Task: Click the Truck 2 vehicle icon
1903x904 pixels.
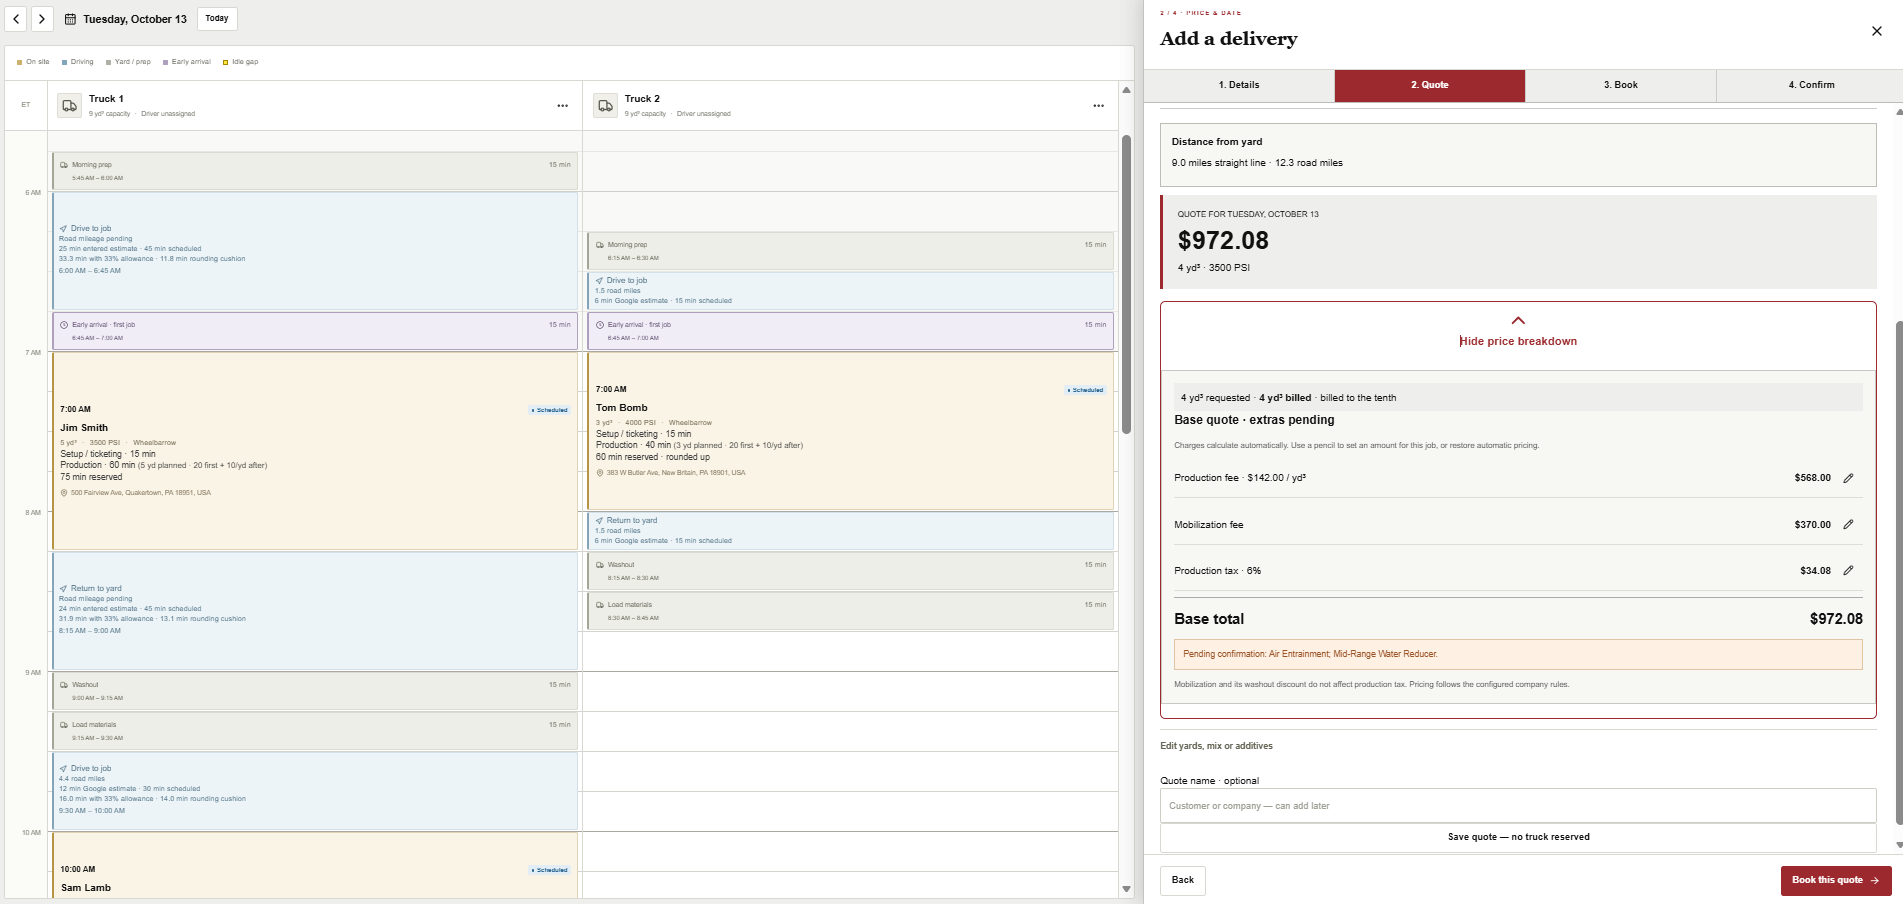Action: [x=605, y=106]
